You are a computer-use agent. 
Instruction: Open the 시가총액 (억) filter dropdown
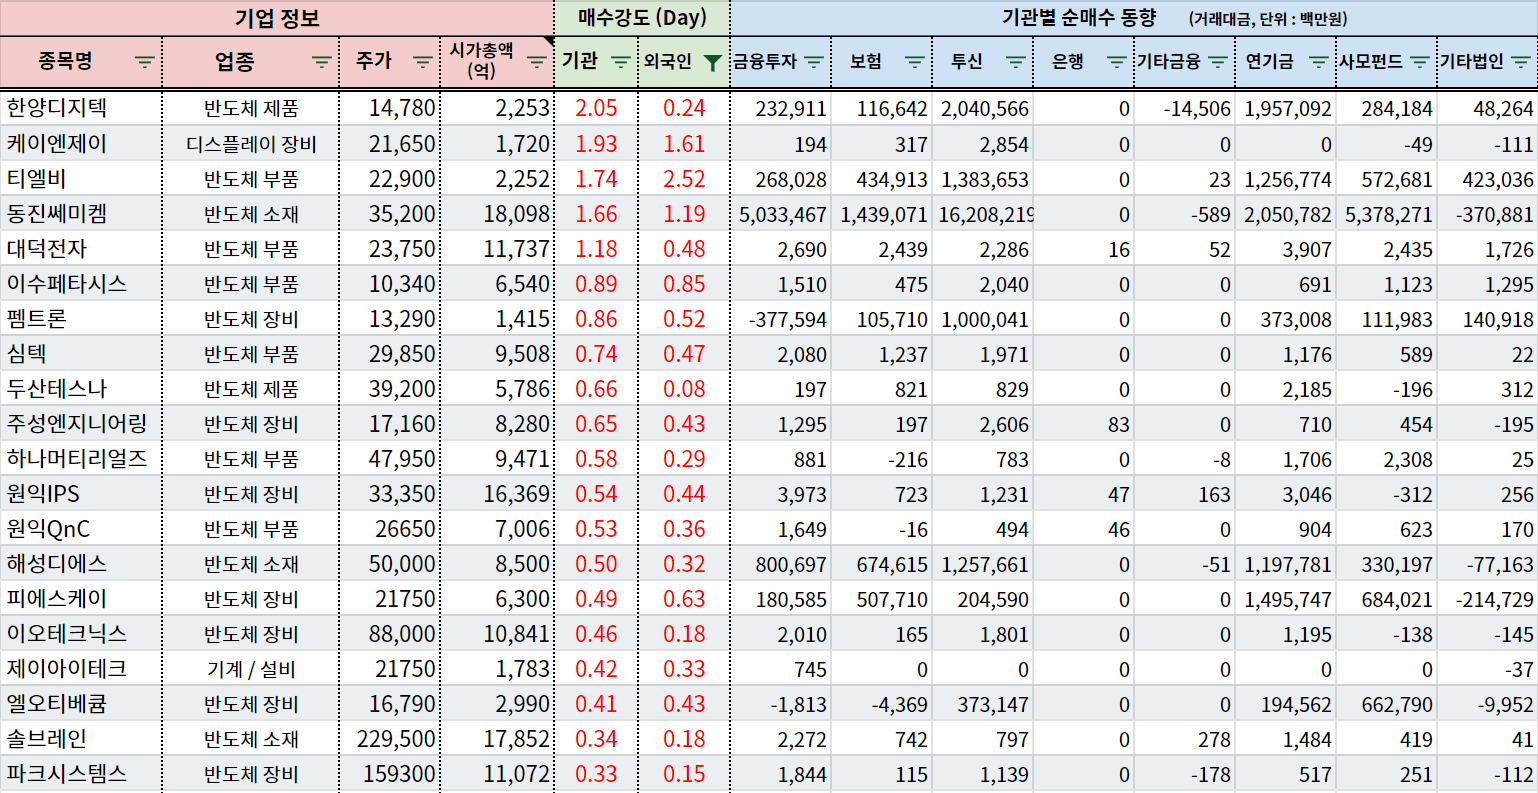pos(537,62)
